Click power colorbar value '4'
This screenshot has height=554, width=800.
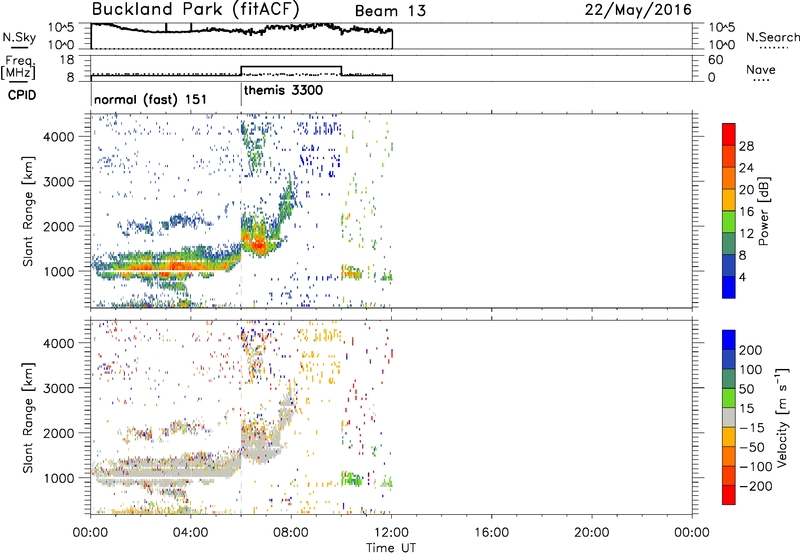pos(742,277)
